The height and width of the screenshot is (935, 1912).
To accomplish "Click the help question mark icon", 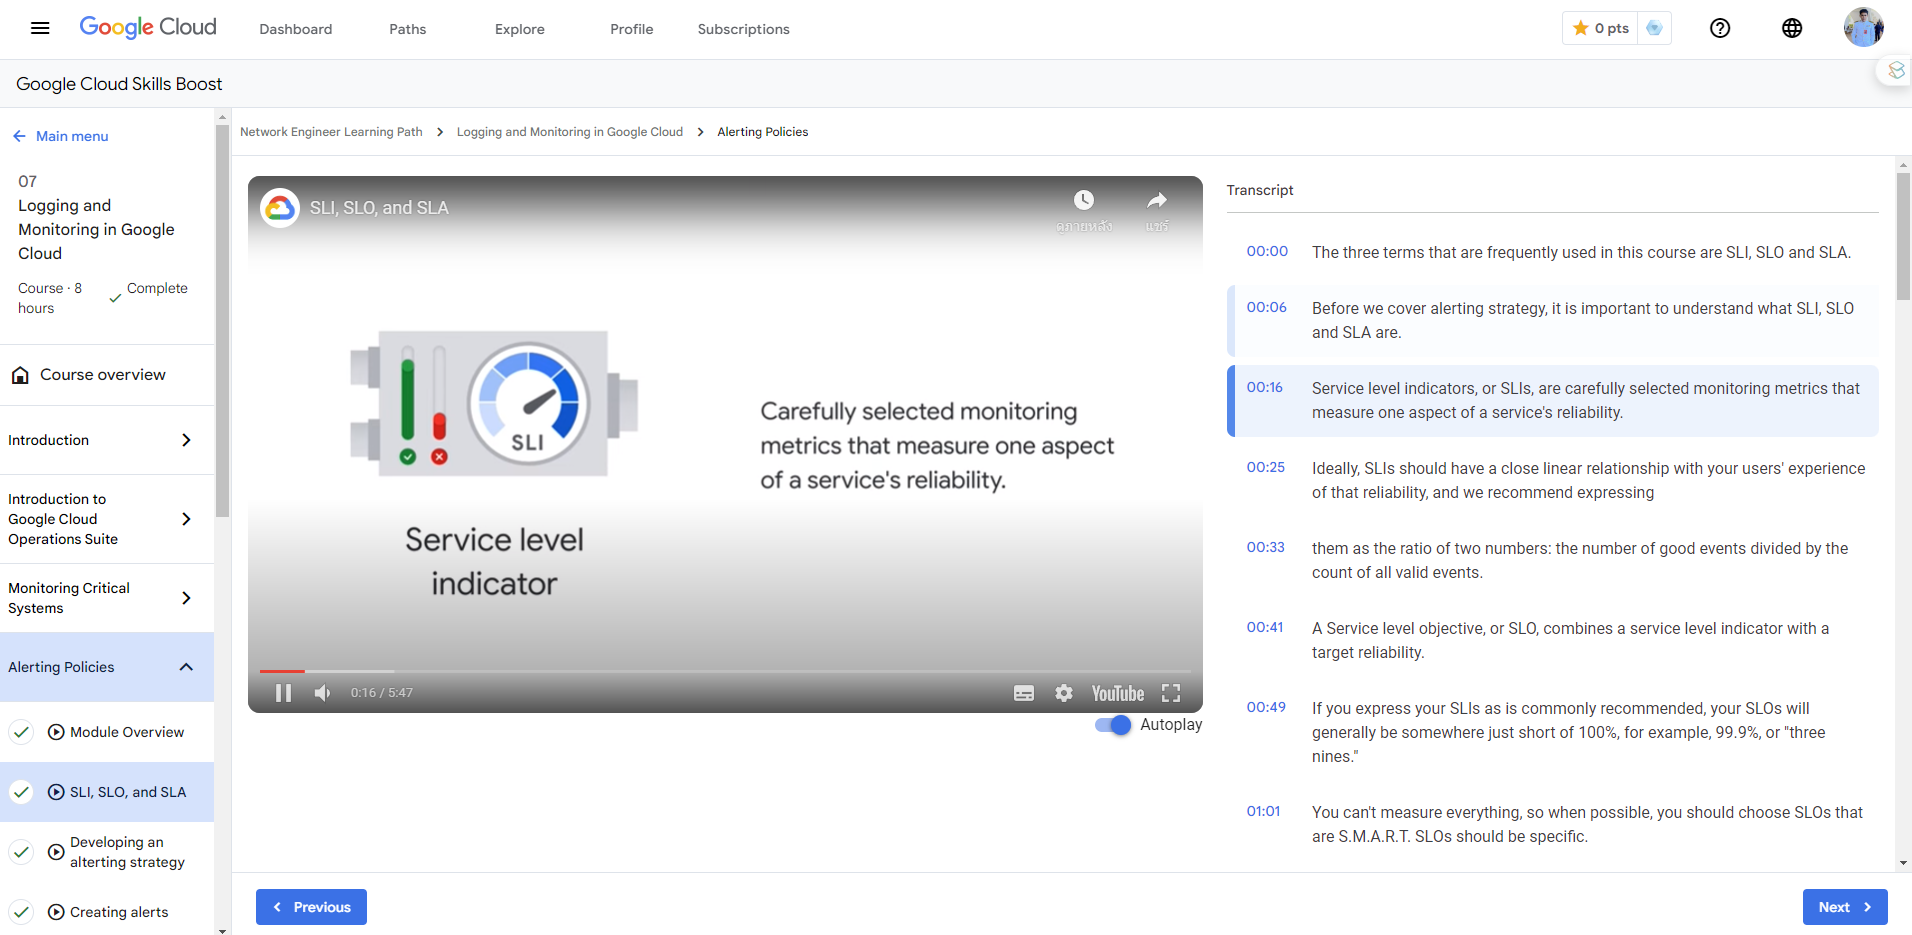I will (x=1719, y=28).
